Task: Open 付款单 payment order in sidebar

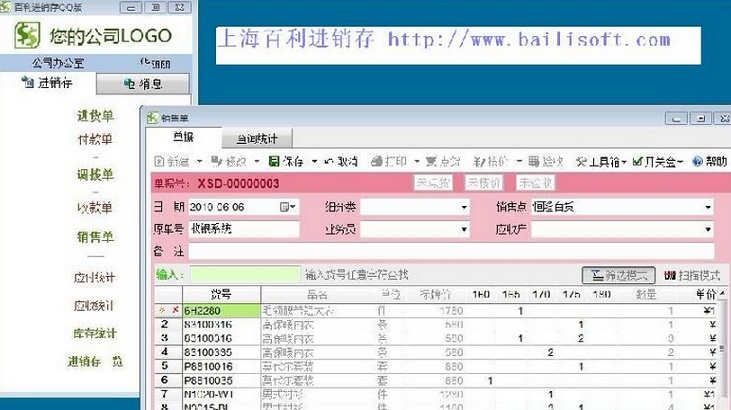Action: (95, 139)
